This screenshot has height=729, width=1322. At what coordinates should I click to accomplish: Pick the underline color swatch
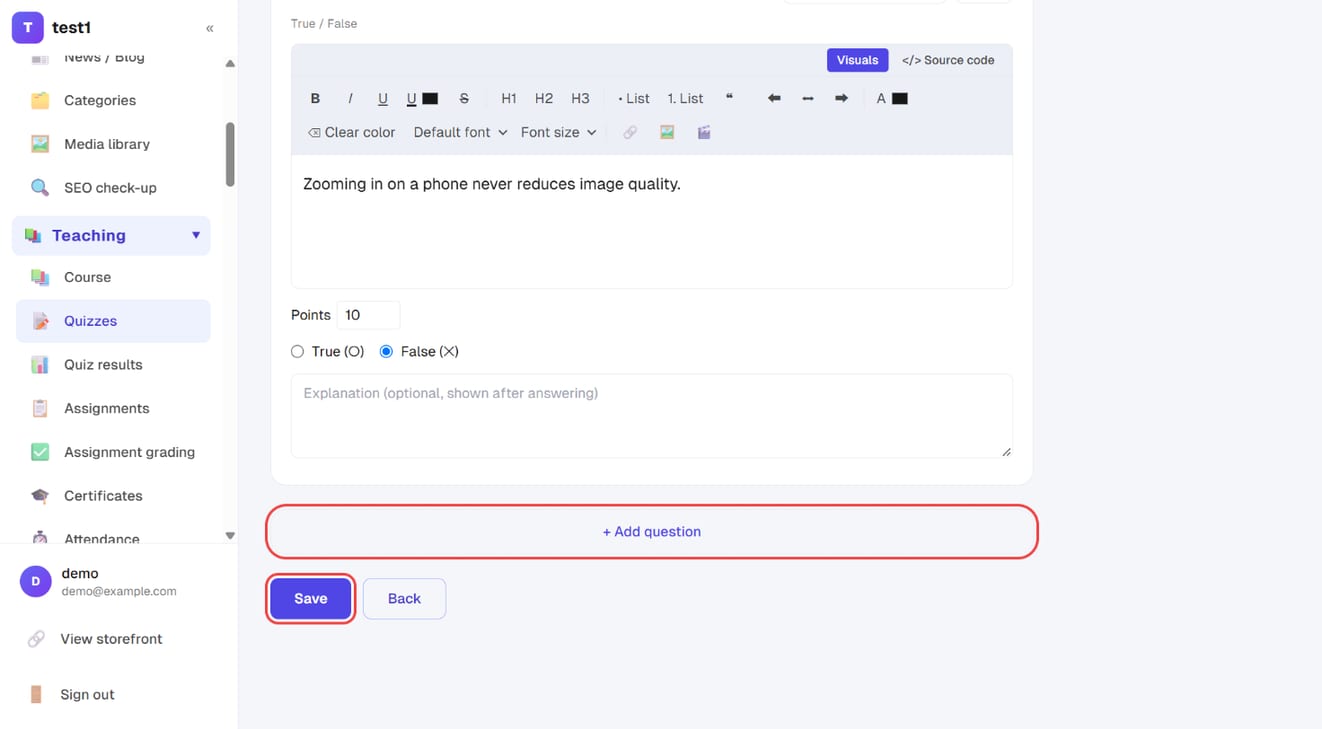coord(430,98)
